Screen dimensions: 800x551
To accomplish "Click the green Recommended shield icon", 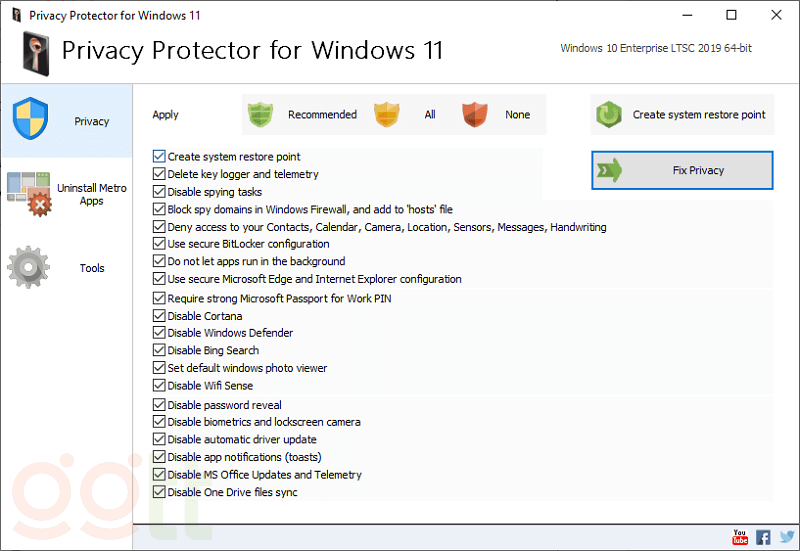I will (260, 115).
